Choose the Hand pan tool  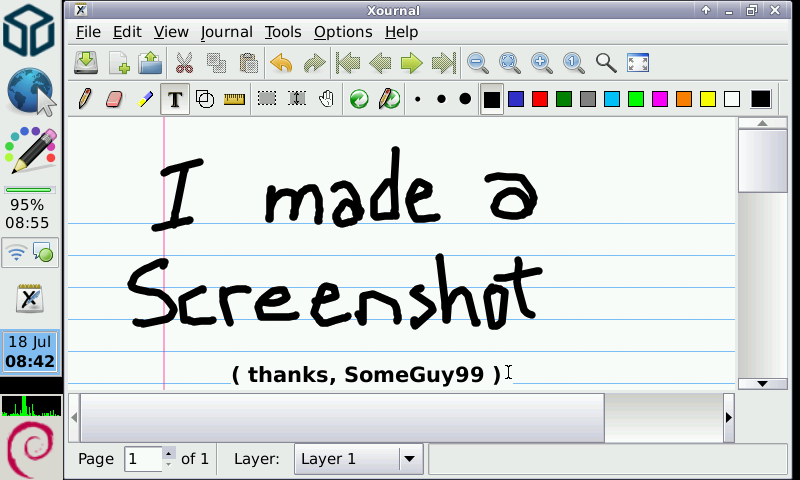point(326,99)
